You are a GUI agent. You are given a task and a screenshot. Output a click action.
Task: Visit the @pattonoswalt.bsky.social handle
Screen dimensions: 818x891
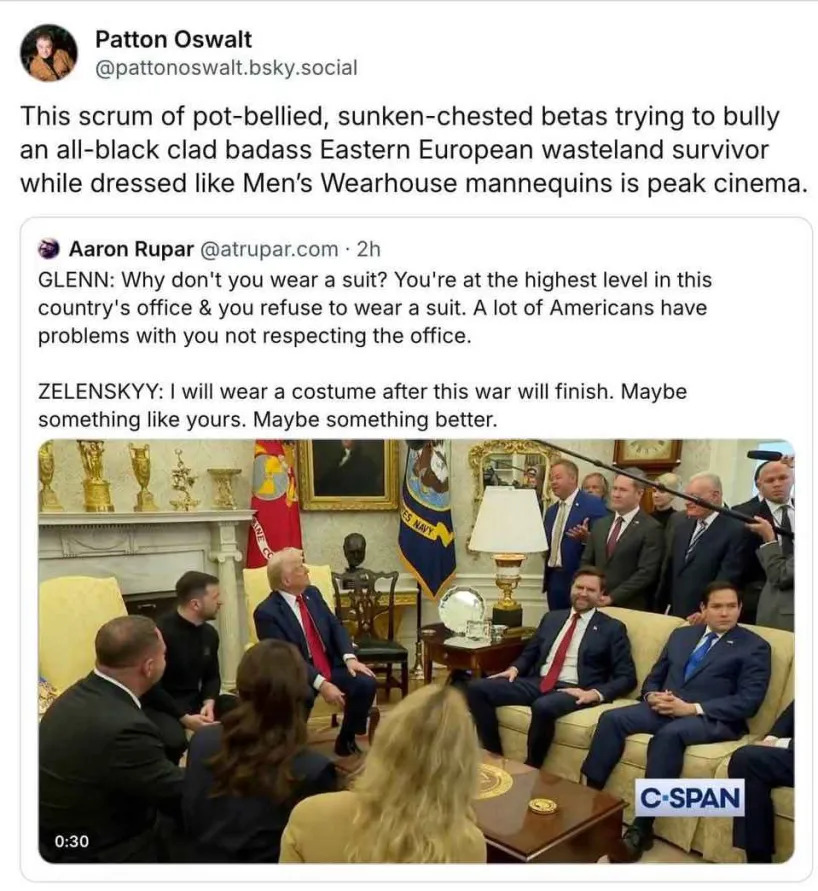point(226,68)
